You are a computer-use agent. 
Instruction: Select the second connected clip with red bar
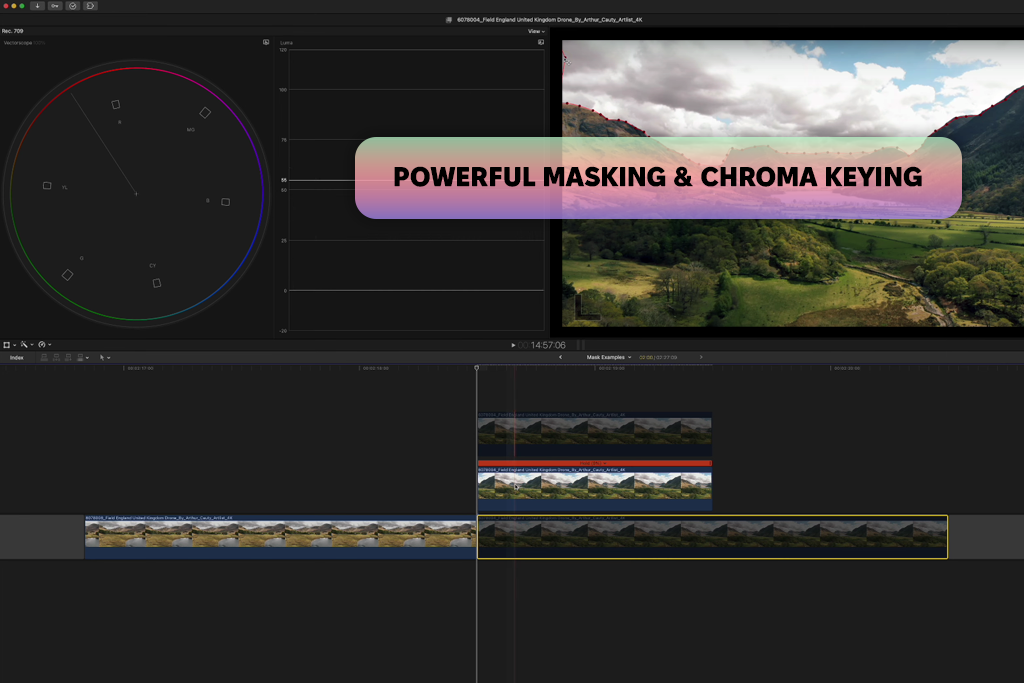[x=594, y=490]
